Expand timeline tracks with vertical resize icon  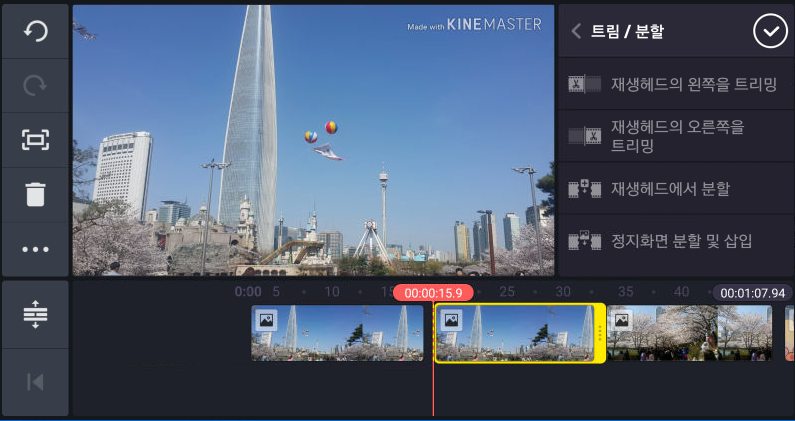tap(35, 314)
